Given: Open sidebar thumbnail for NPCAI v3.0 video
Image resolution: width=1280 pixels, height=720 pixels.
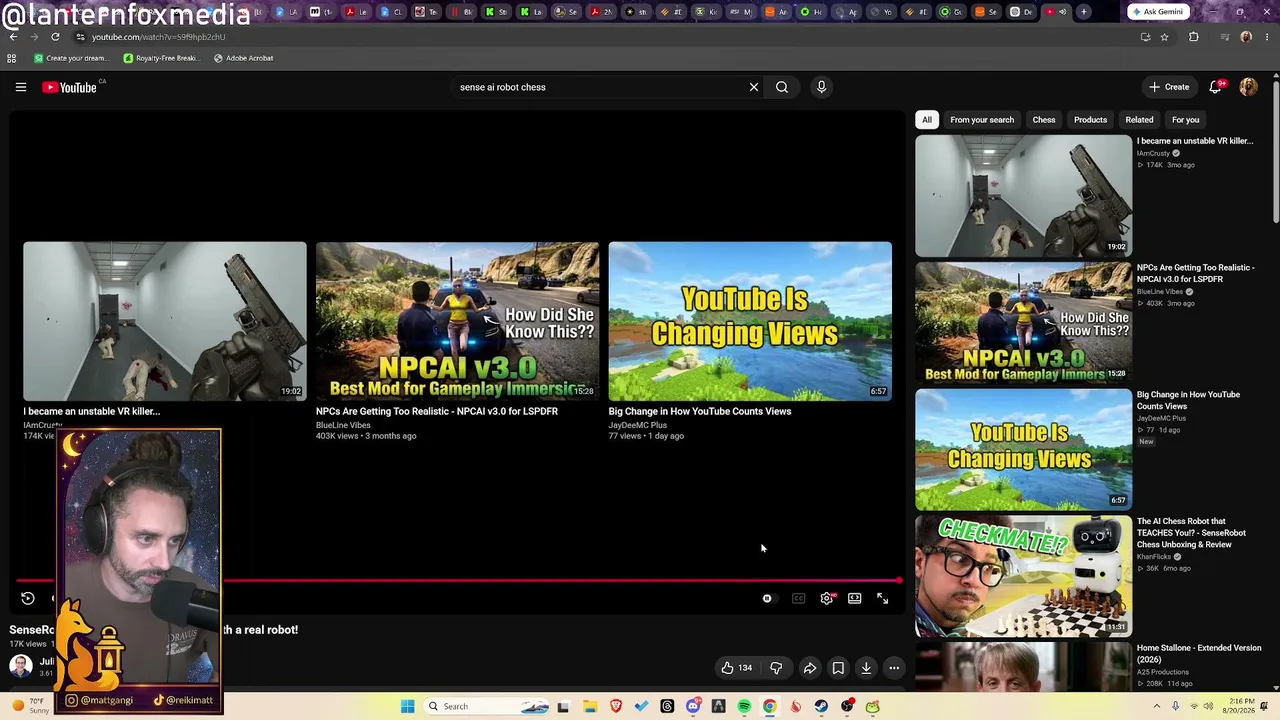Looking at the screenshot, I should pyautogui.click(x=1024, y=323).
